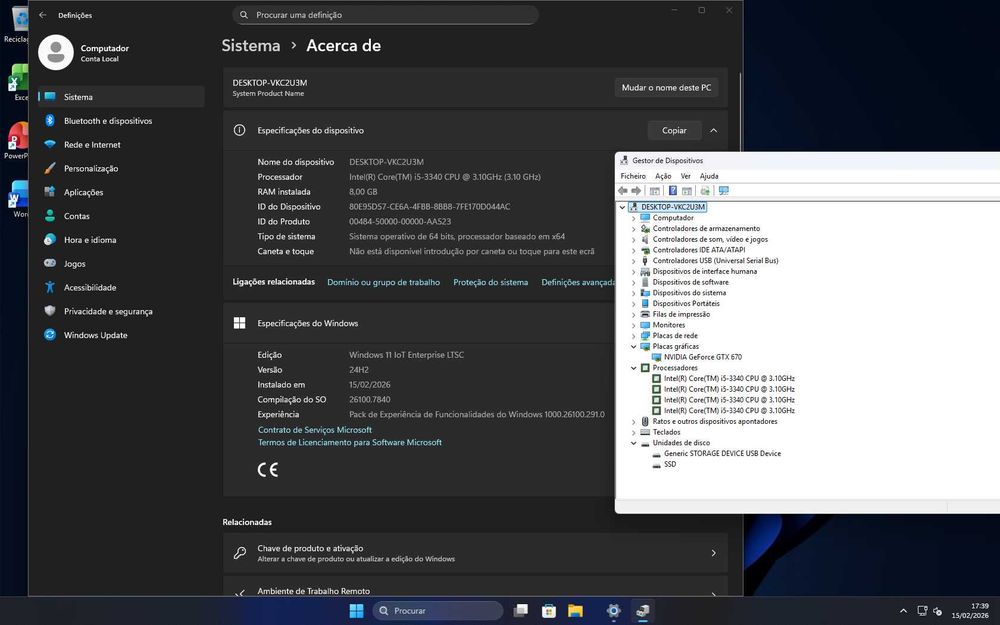Open Acessibilidade in Settings sidebar

(121, 288)
